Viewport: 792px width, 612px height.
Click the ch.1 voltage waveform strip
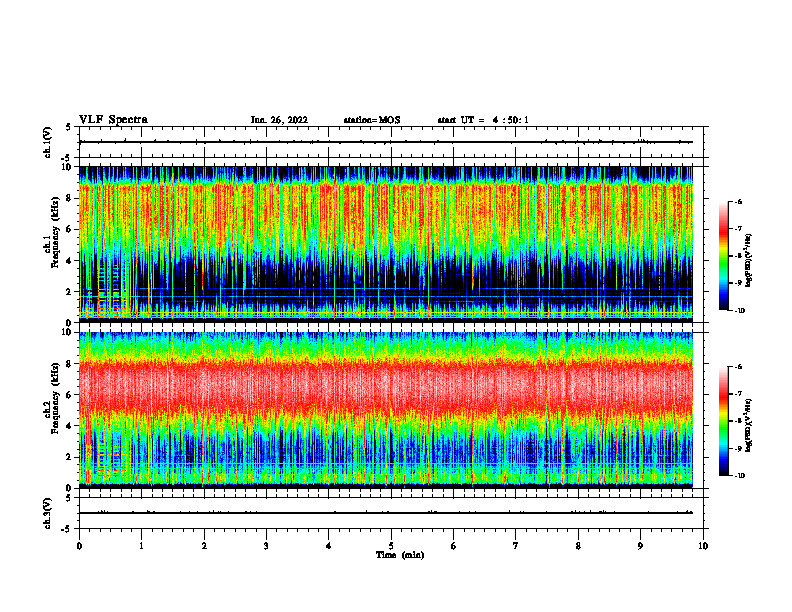391,142
